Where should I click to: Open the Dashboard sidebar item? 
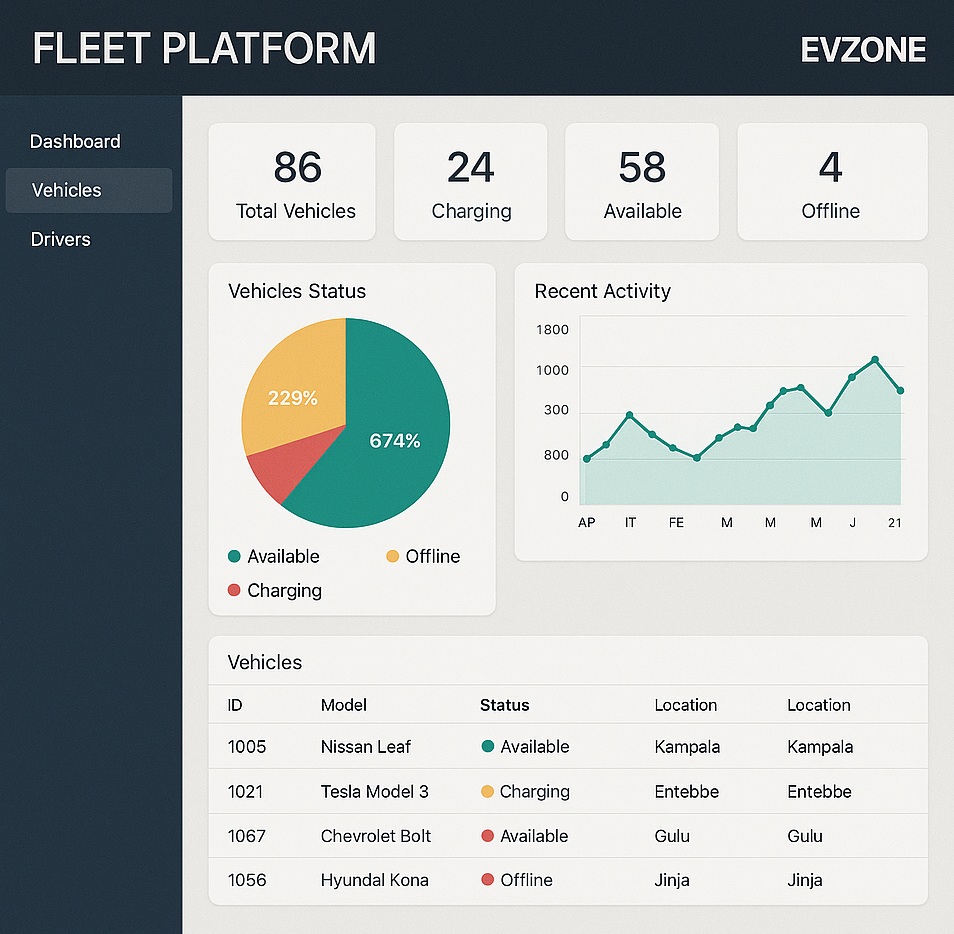pyautogui.click(x=75, y=142)
